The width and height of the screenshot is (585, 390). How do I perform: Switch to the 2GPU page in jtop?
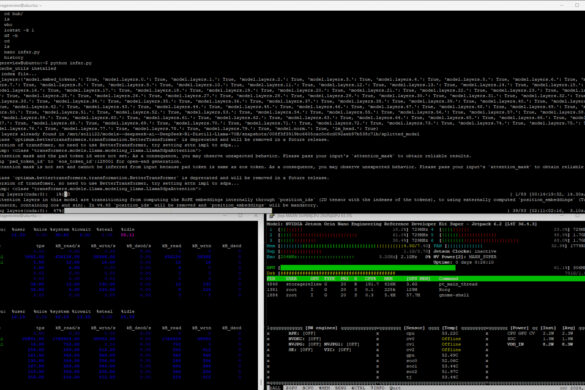click(291, 388)
